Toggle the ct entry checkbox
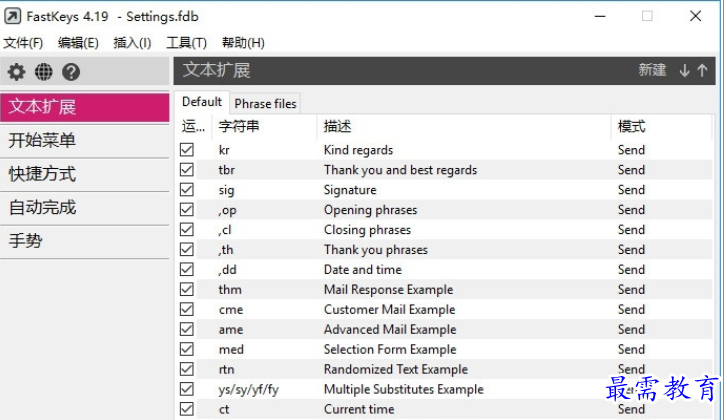This screenshot has width=727, height=420. [187, 409]
